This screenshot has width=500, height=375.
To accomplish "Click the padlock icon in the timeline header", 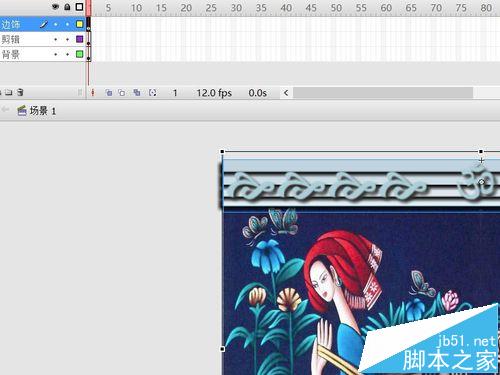I will click(67, 7).
